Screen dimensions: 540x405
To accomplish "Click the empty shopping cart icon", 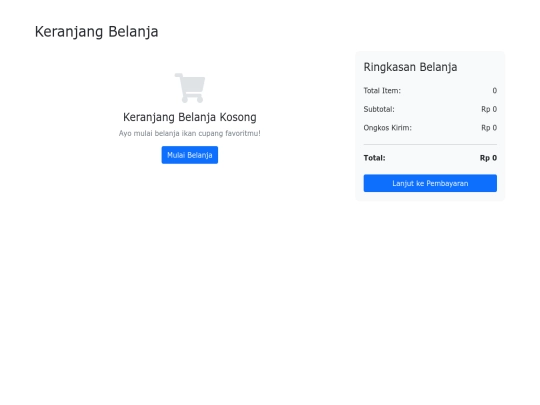I will tap(190, 88).
